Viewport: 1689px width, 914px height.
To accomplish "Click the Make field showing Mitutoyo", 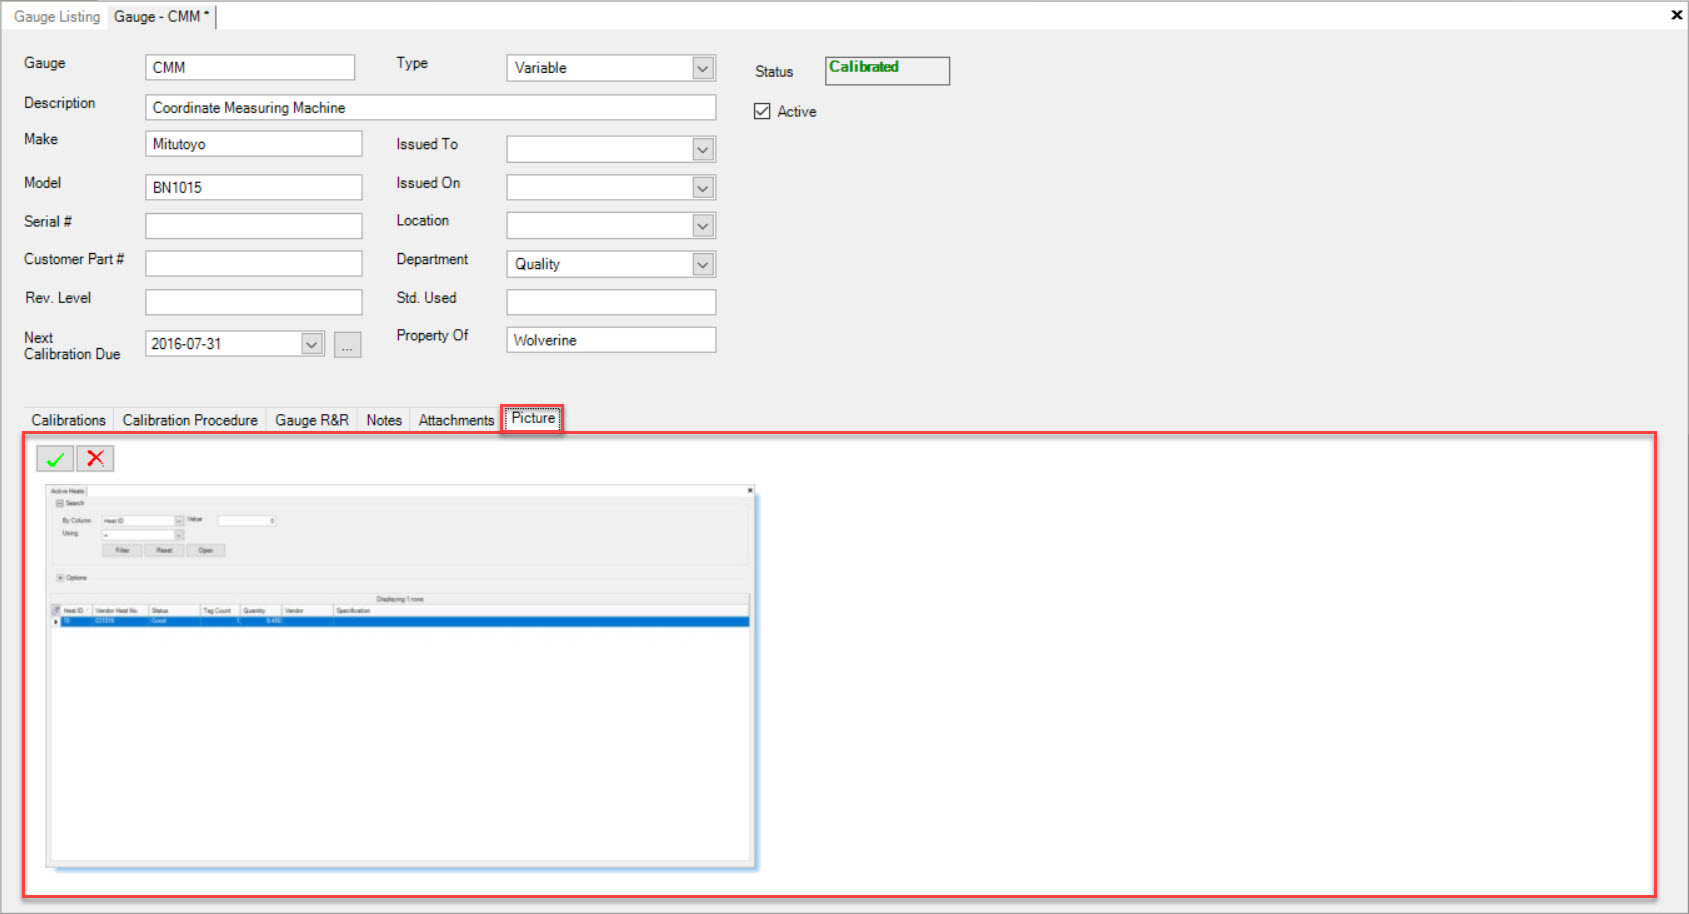I will click(254, 144).
